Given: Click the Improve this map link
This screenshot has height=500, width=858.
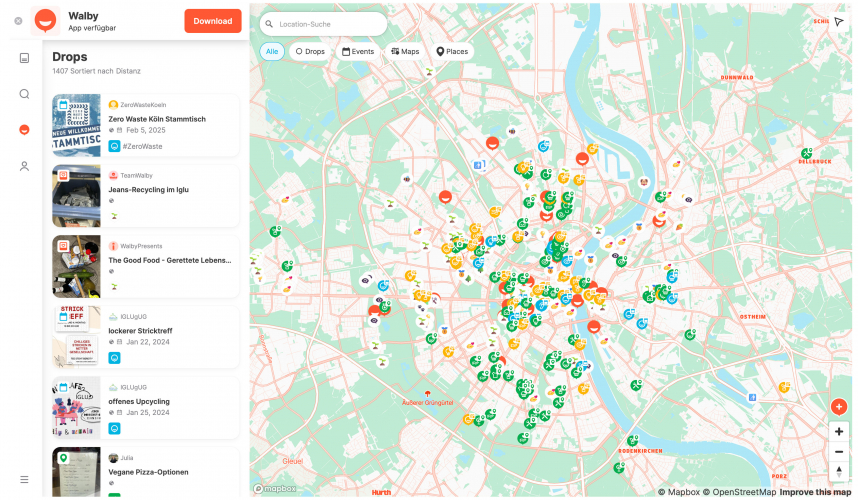Looking at the screenshot, I should (x=815, y=492).
